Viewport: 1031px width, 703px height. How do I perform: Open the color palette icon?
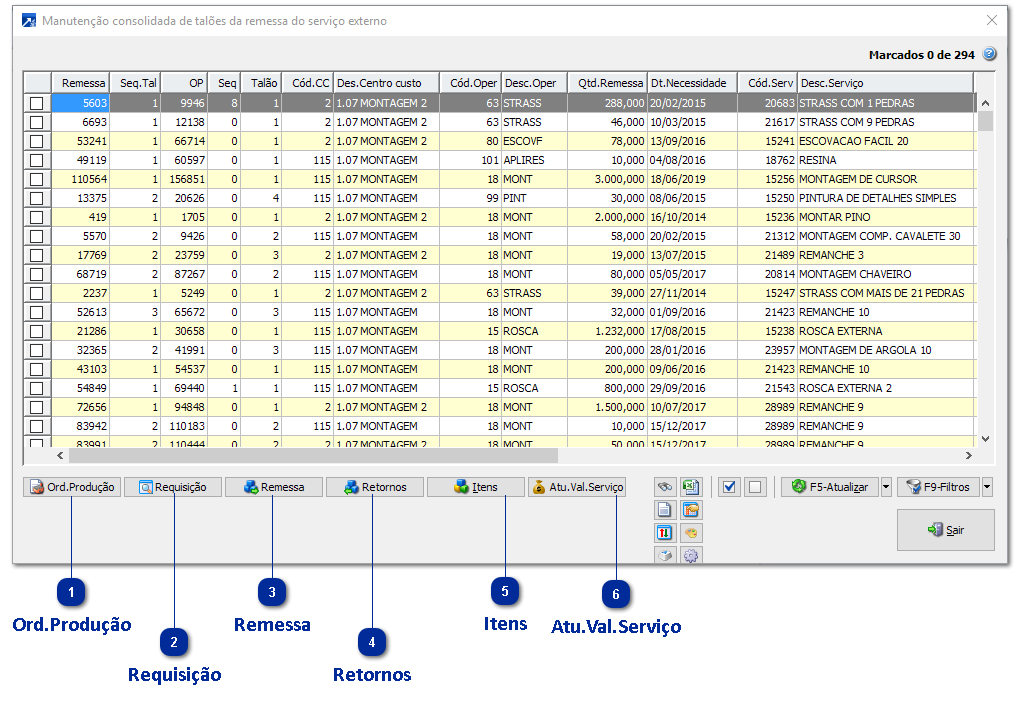tap(691, 532)
